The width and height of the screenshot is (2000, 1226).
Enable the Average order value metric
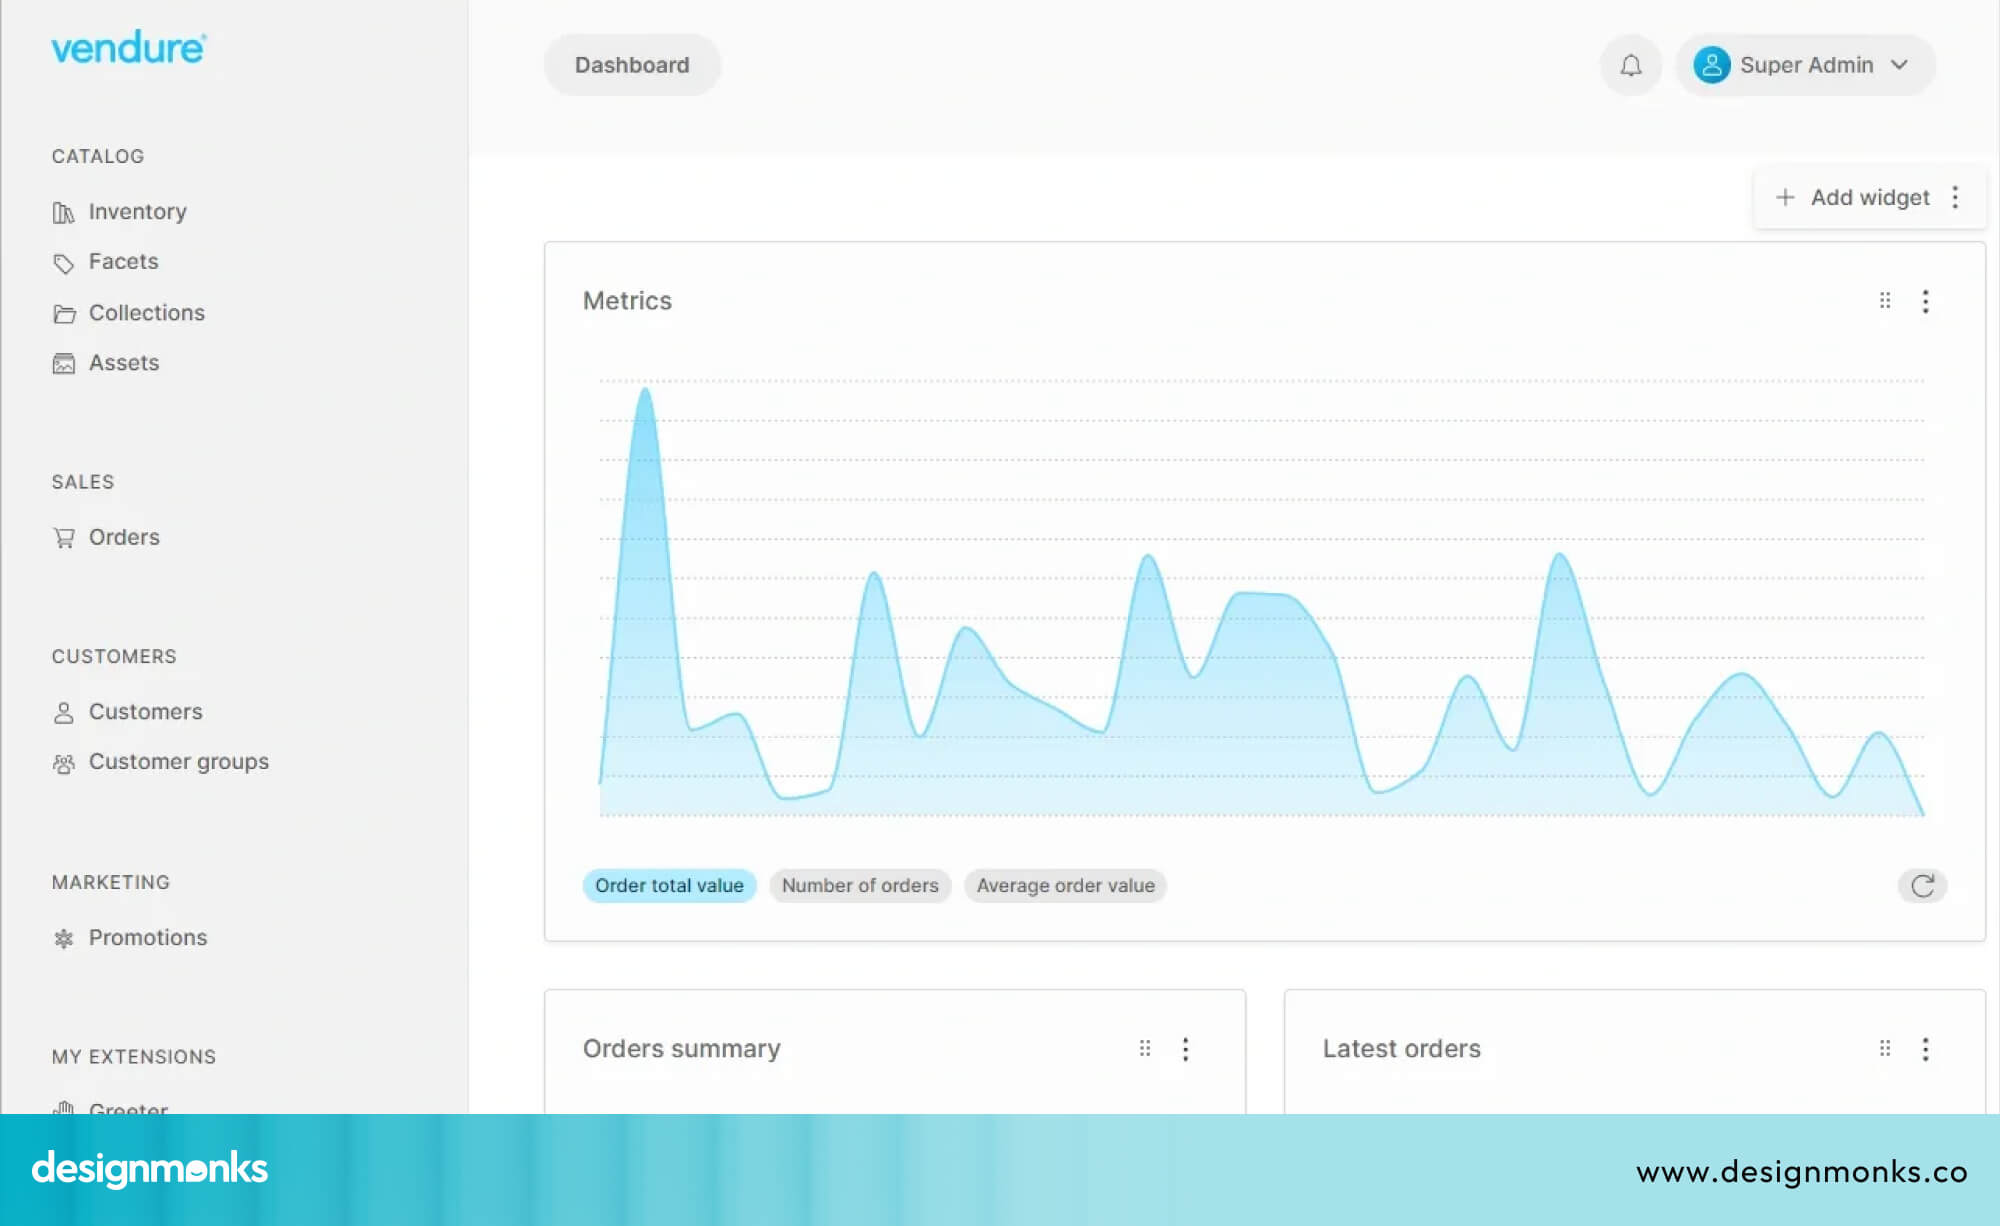click(1065, 885)
